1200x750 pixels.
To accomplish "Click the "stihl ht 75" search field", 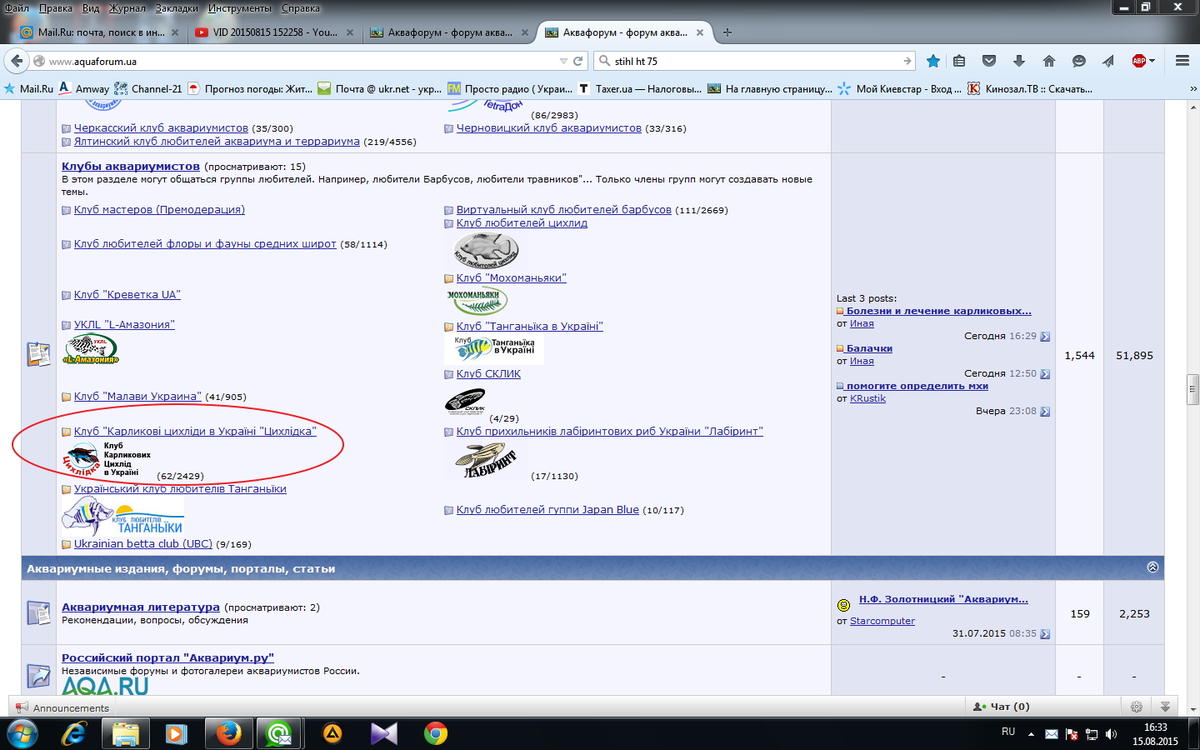I will click(750, 61).
